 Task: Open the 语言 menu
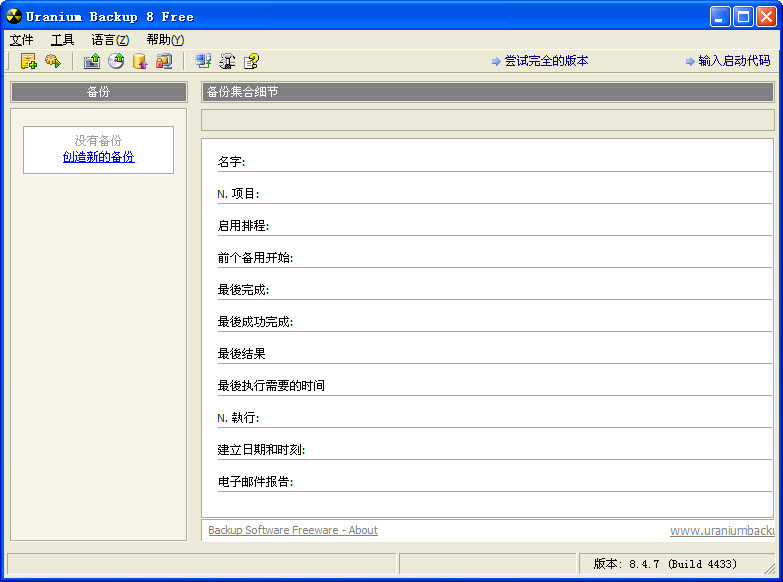point(110,40)
